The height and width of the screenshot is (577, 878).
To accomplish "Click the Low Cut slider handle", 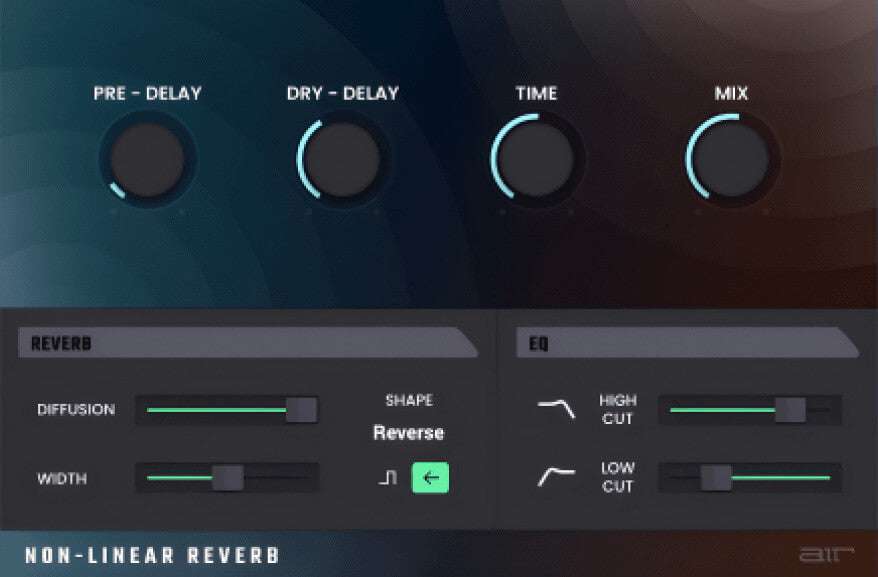I will tap(716, 478).
